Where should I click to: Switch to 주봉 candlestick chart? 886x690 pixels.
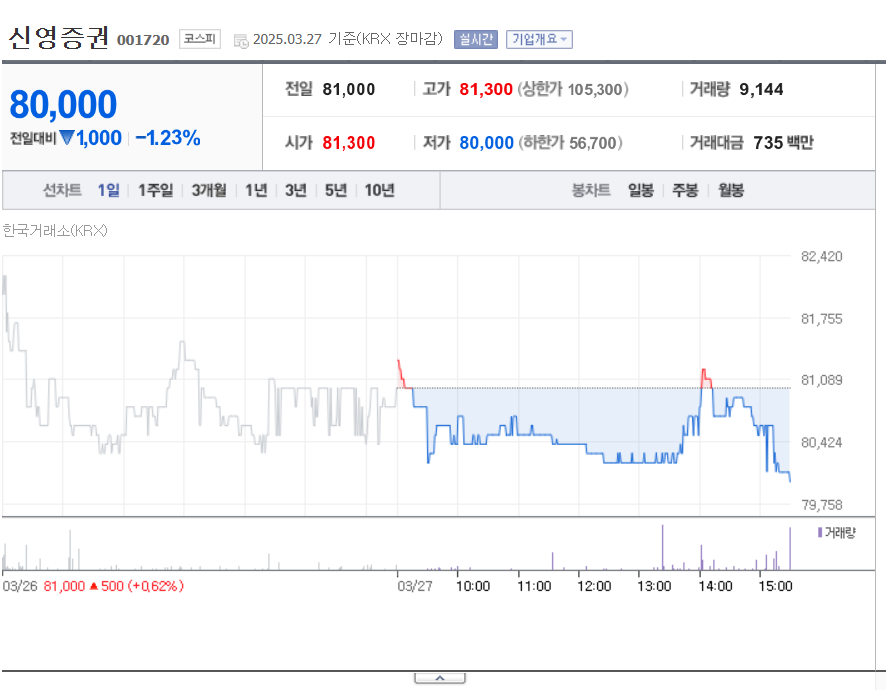(x=685, y=190)
